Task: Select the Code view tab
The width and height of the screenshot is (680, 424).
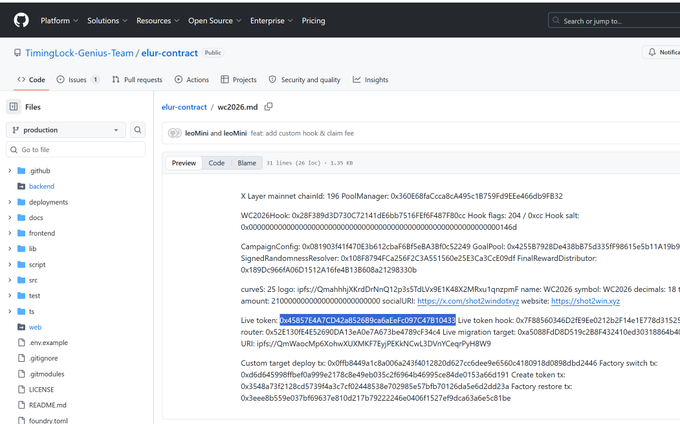Action: [x=216, y=163]
